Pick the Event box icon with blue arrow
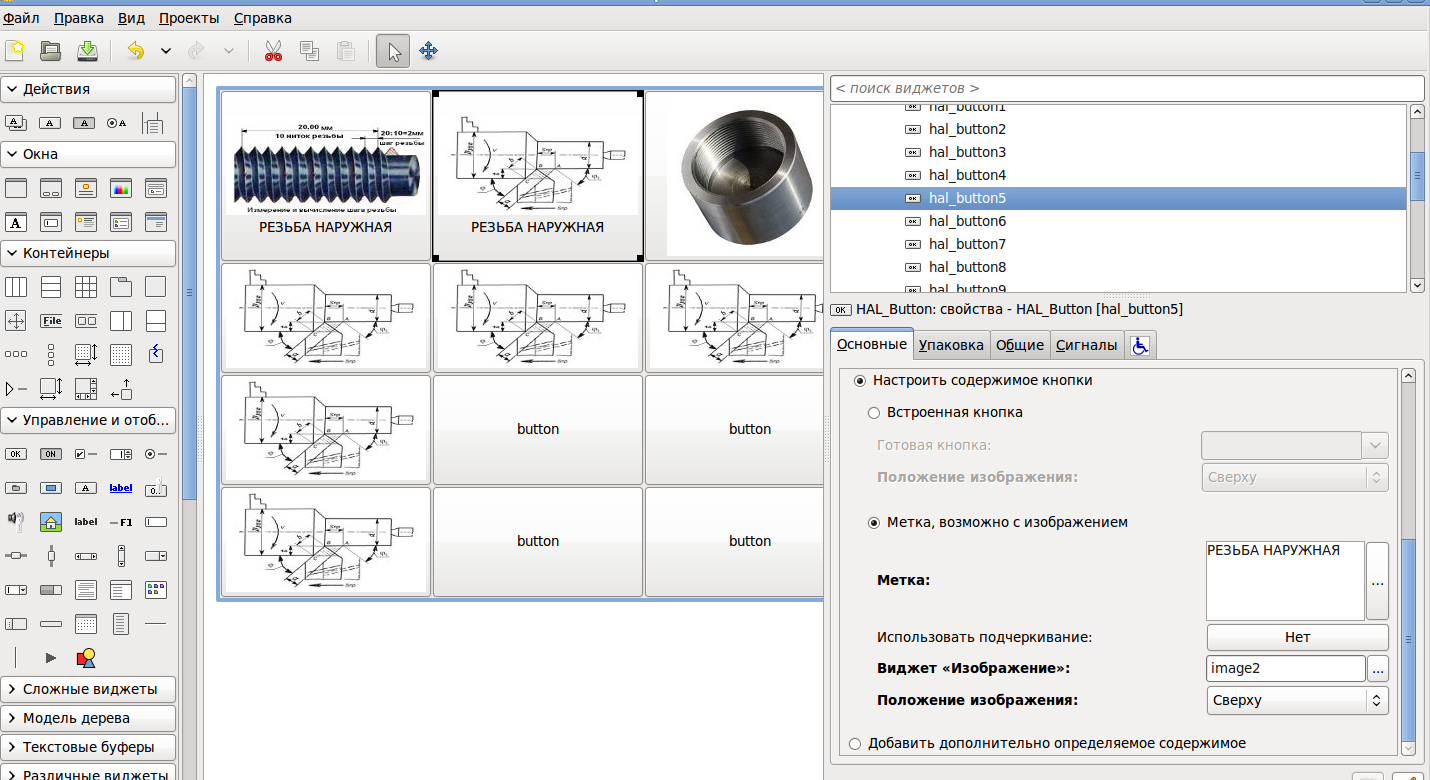Screen dimensions: 1430x780 [155, 354]
